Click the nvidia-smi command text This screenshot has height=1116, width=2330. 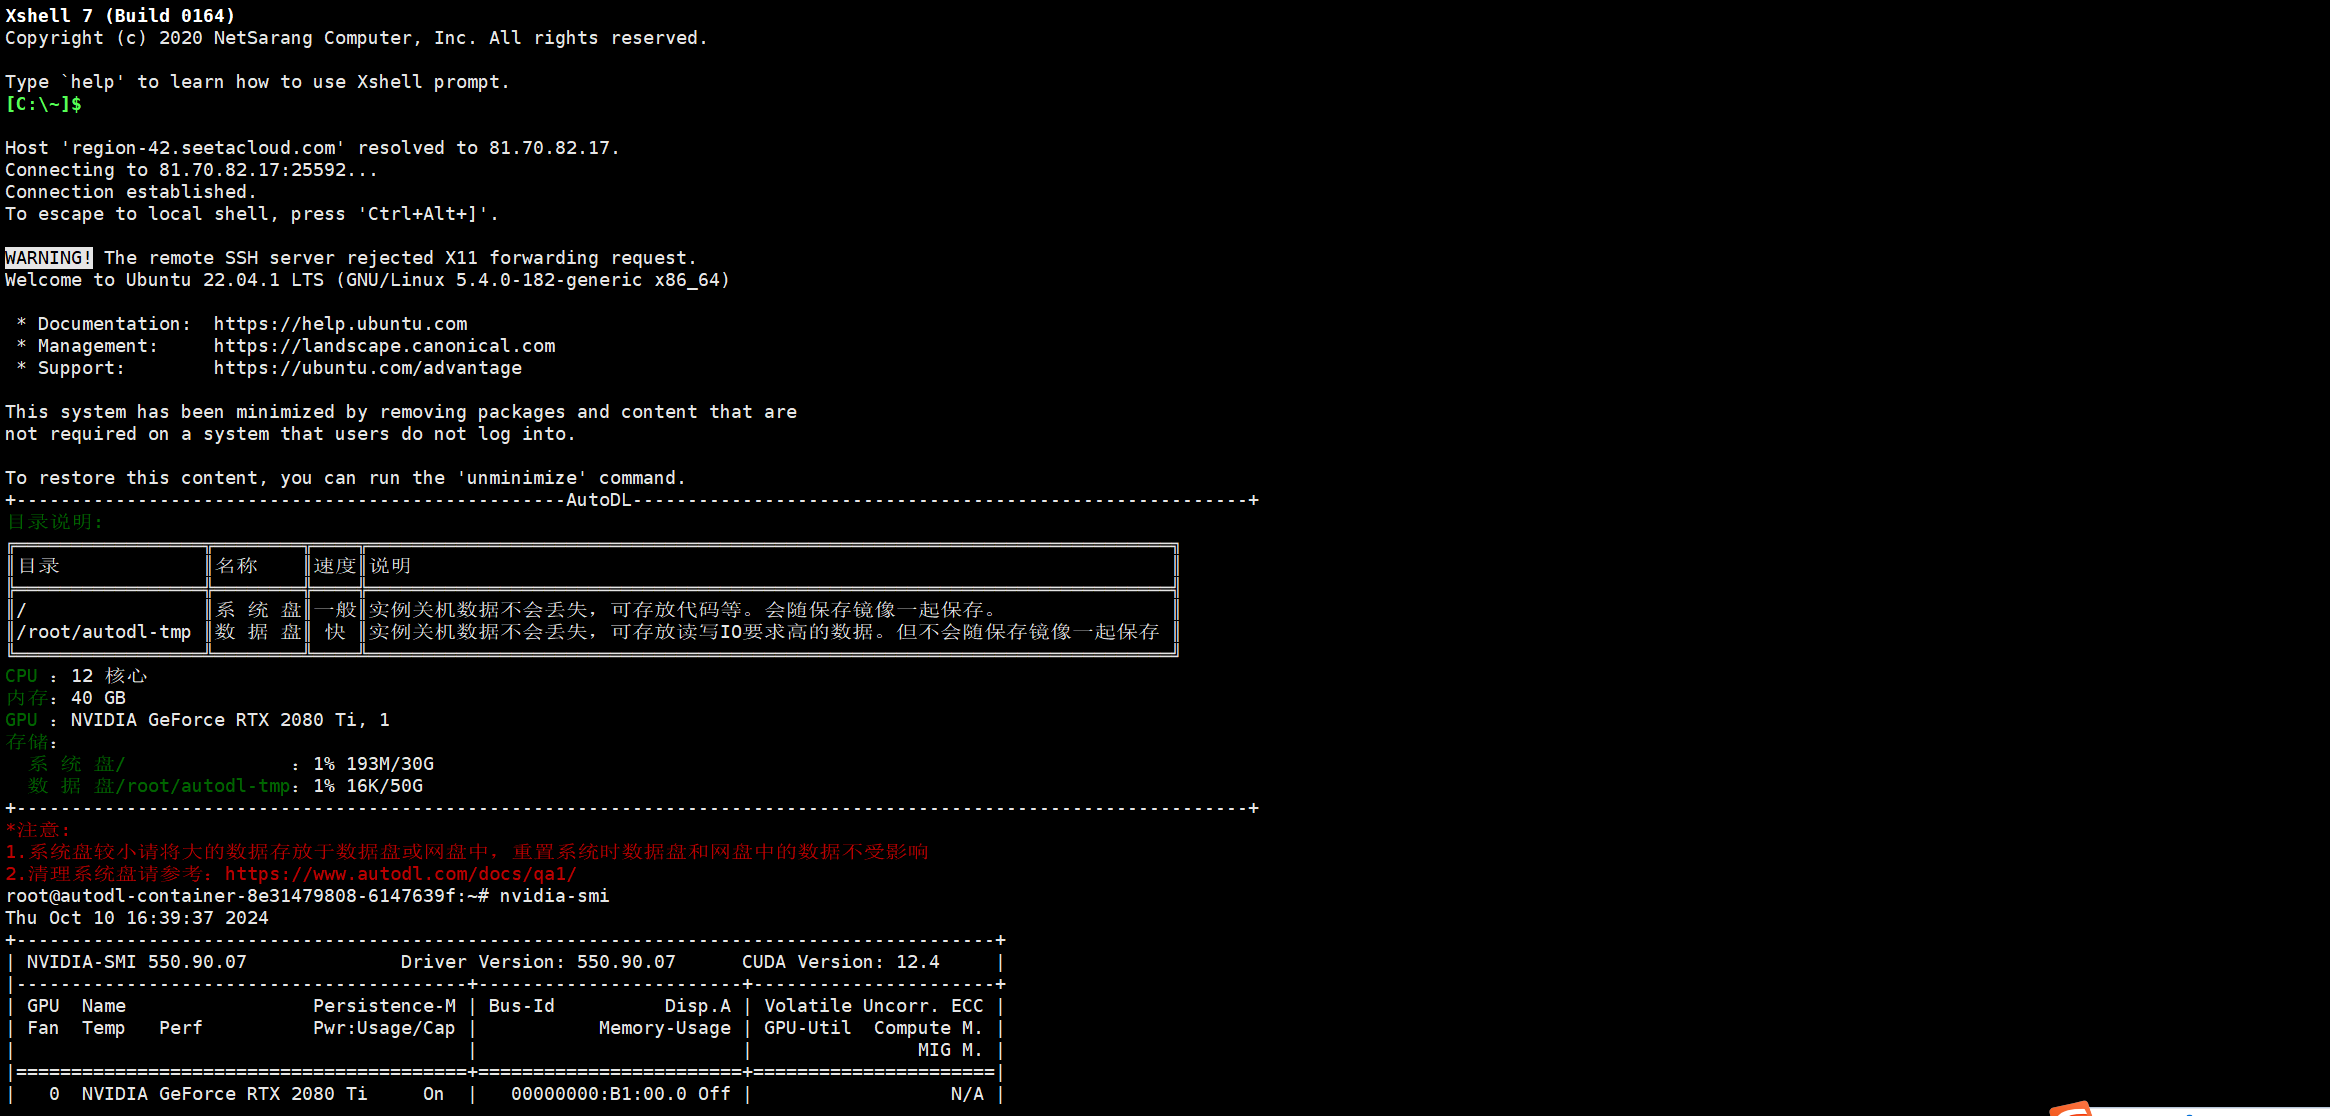point(554,896)
